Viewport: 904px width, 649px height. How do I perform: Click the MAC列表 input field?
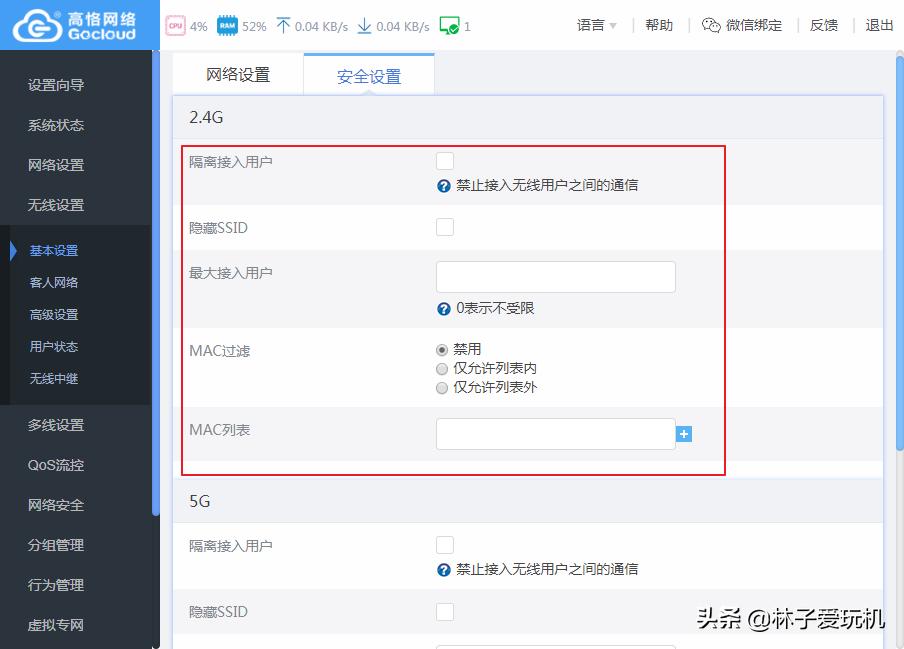point(556,434)
